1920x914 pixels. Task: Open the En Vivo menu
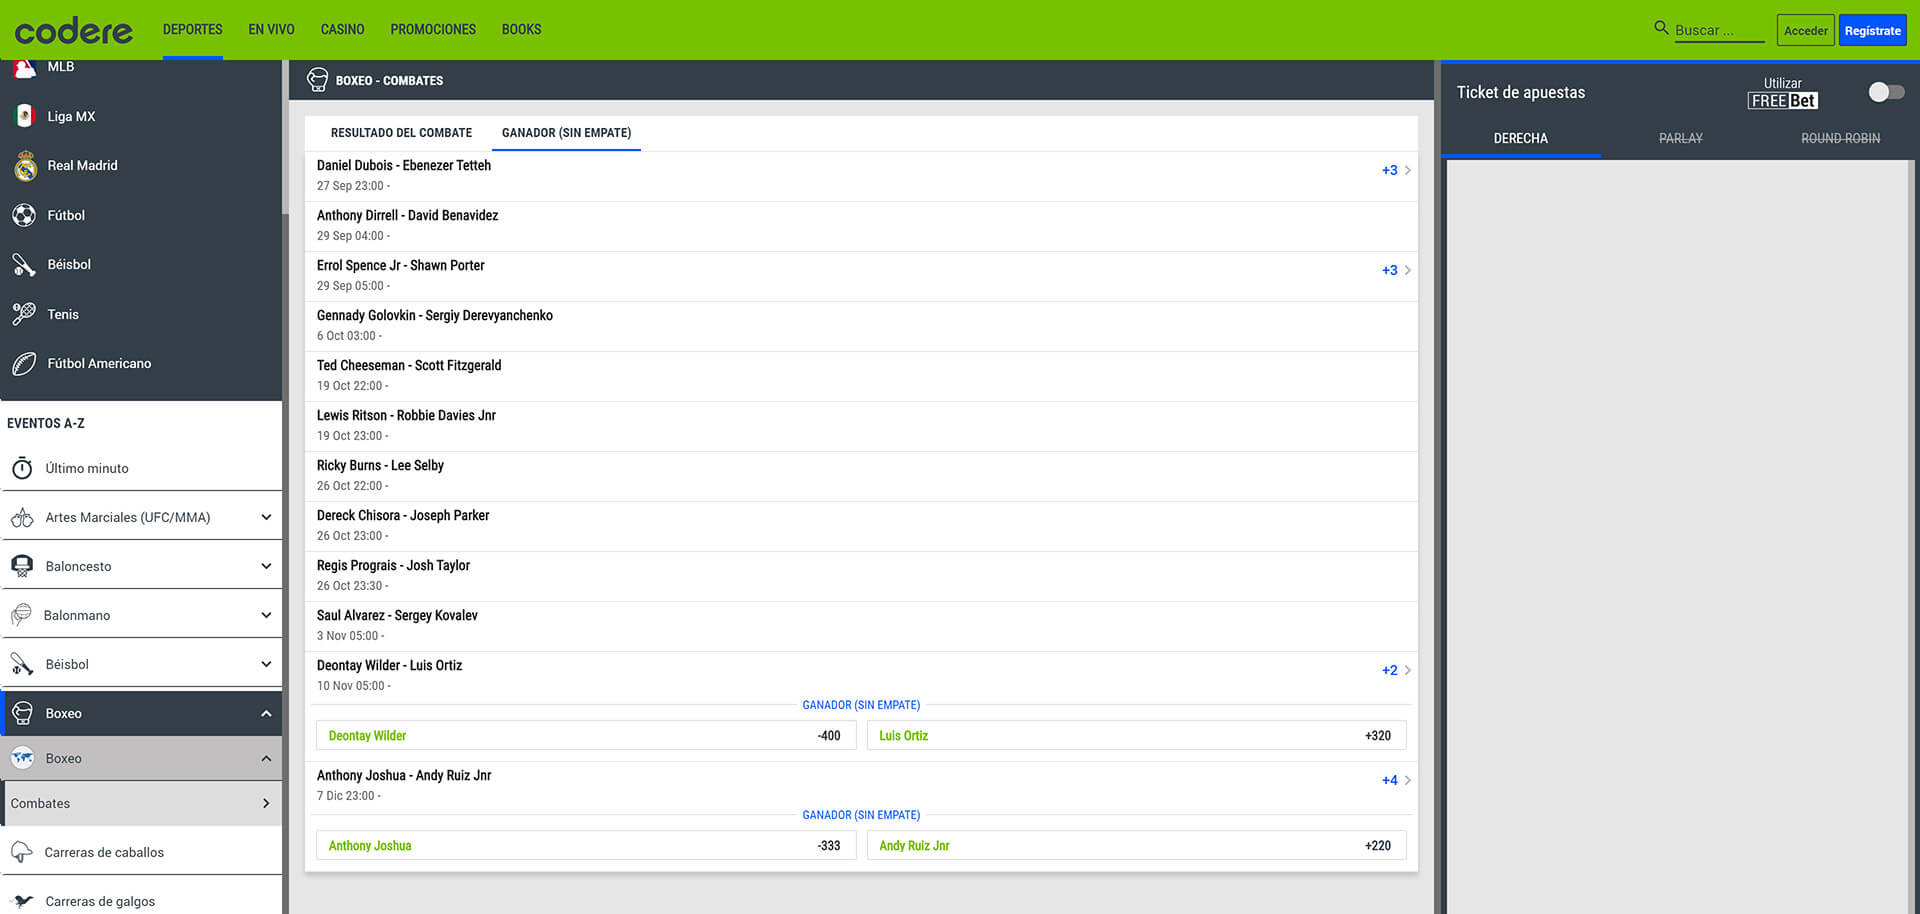[271, 30]
